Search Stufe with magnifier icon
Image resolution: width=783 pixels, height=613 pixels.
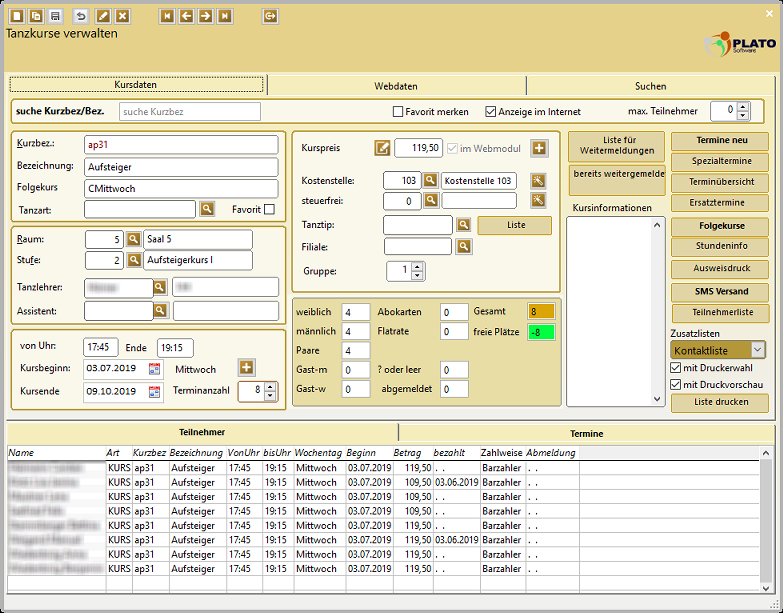[133, 260]
